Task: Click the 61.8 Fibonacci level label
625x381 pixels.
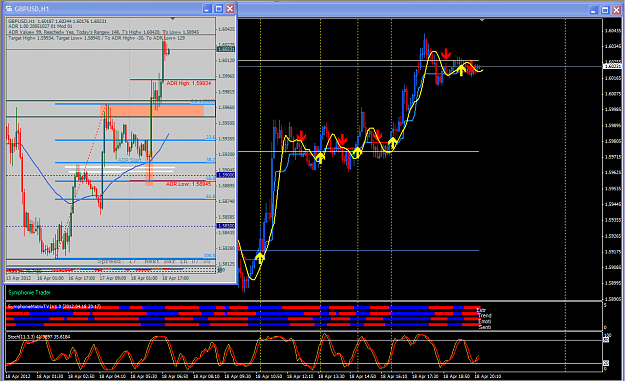Action: (x=210, y=196)
